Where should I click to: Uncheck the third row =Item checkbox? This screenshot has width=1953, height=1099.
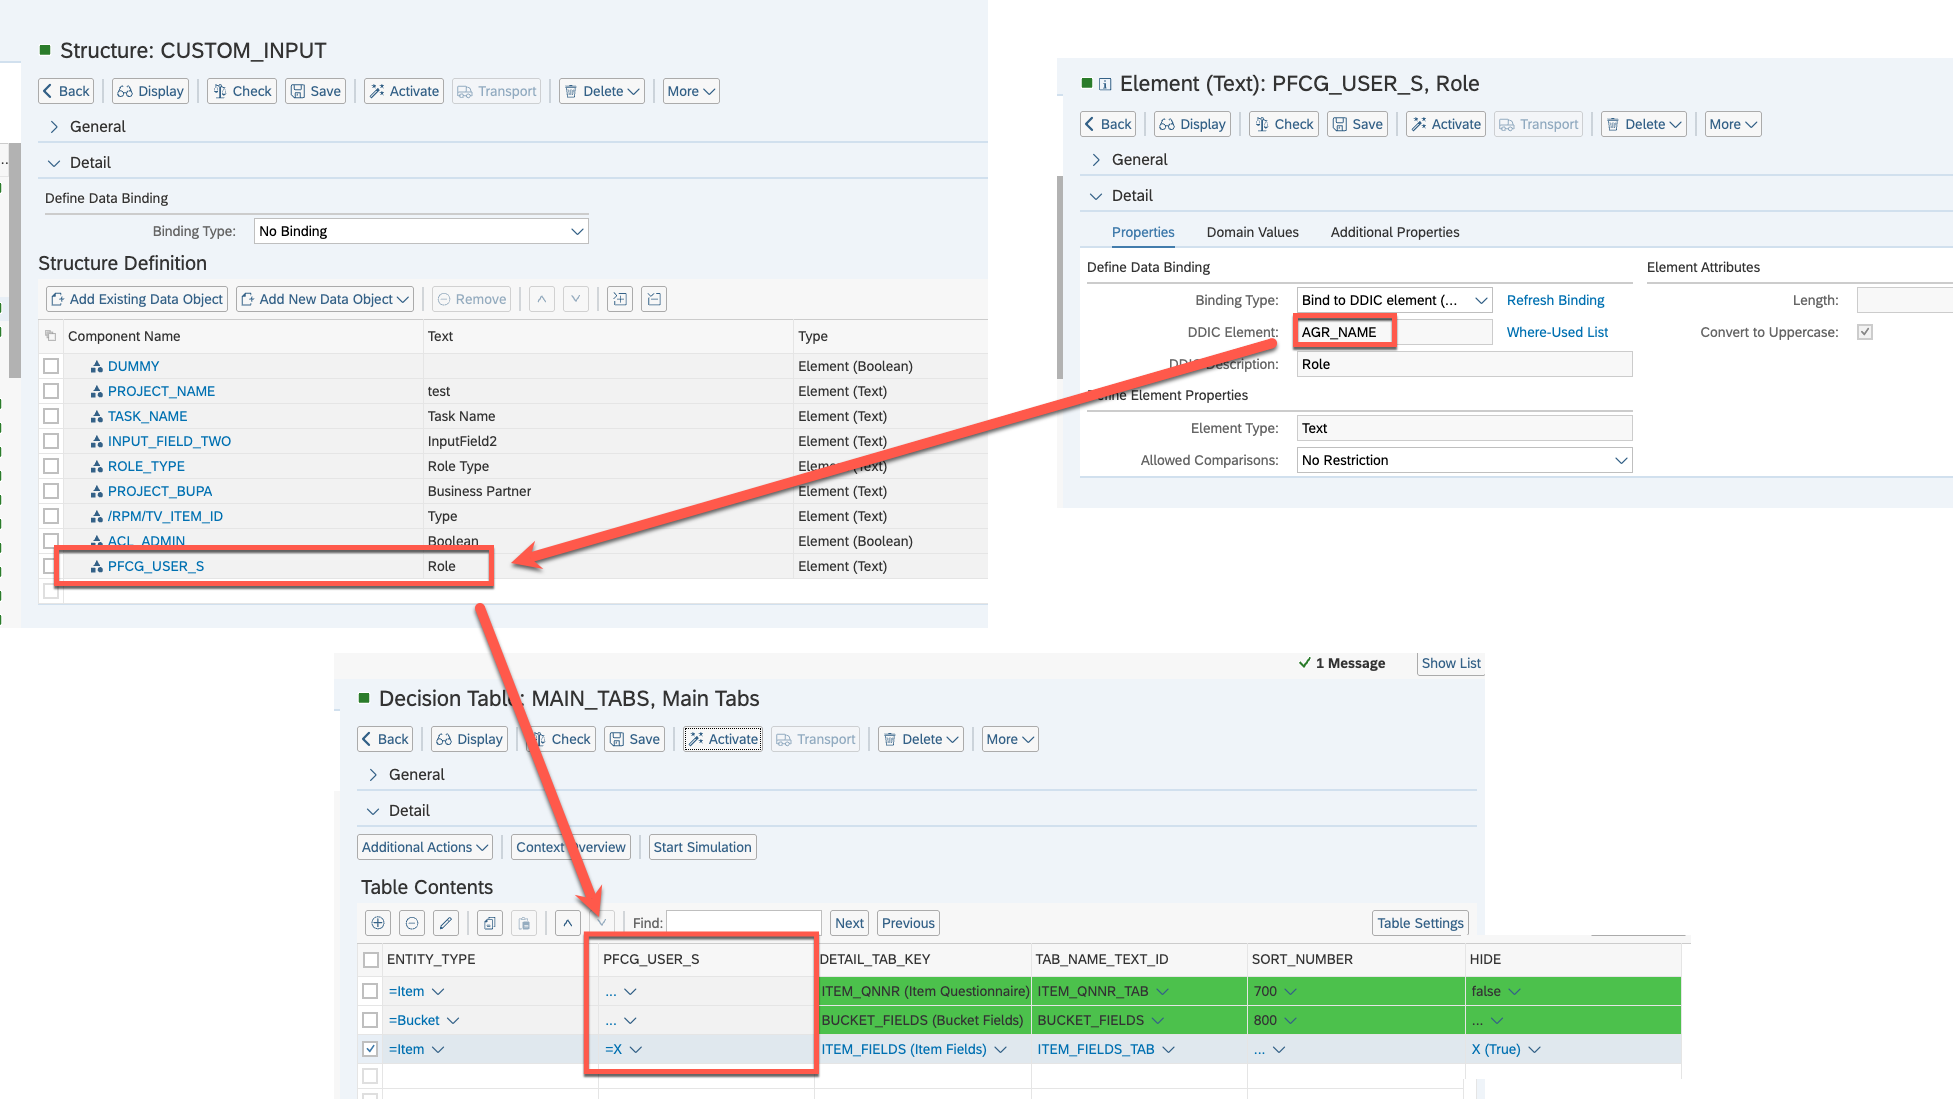pos(370,1049)
